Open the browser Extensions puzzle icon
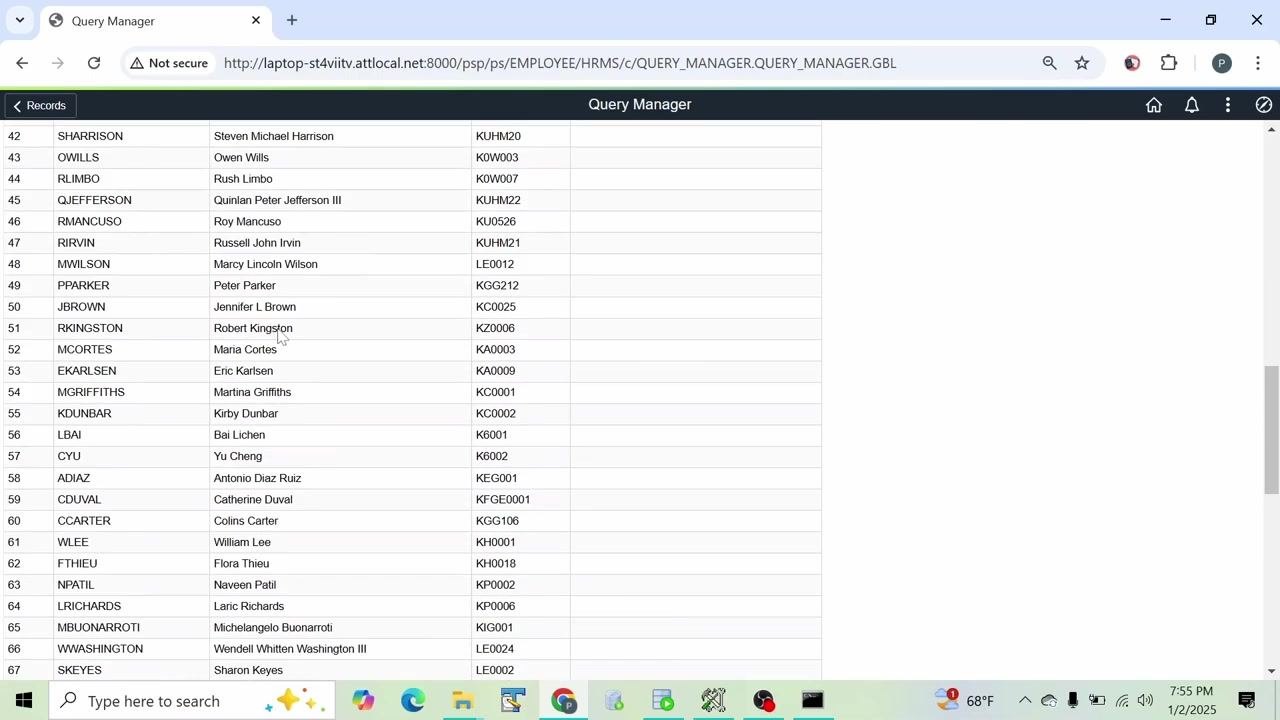The width and height of the screenshot is (1280, 720). [1169, 63]
